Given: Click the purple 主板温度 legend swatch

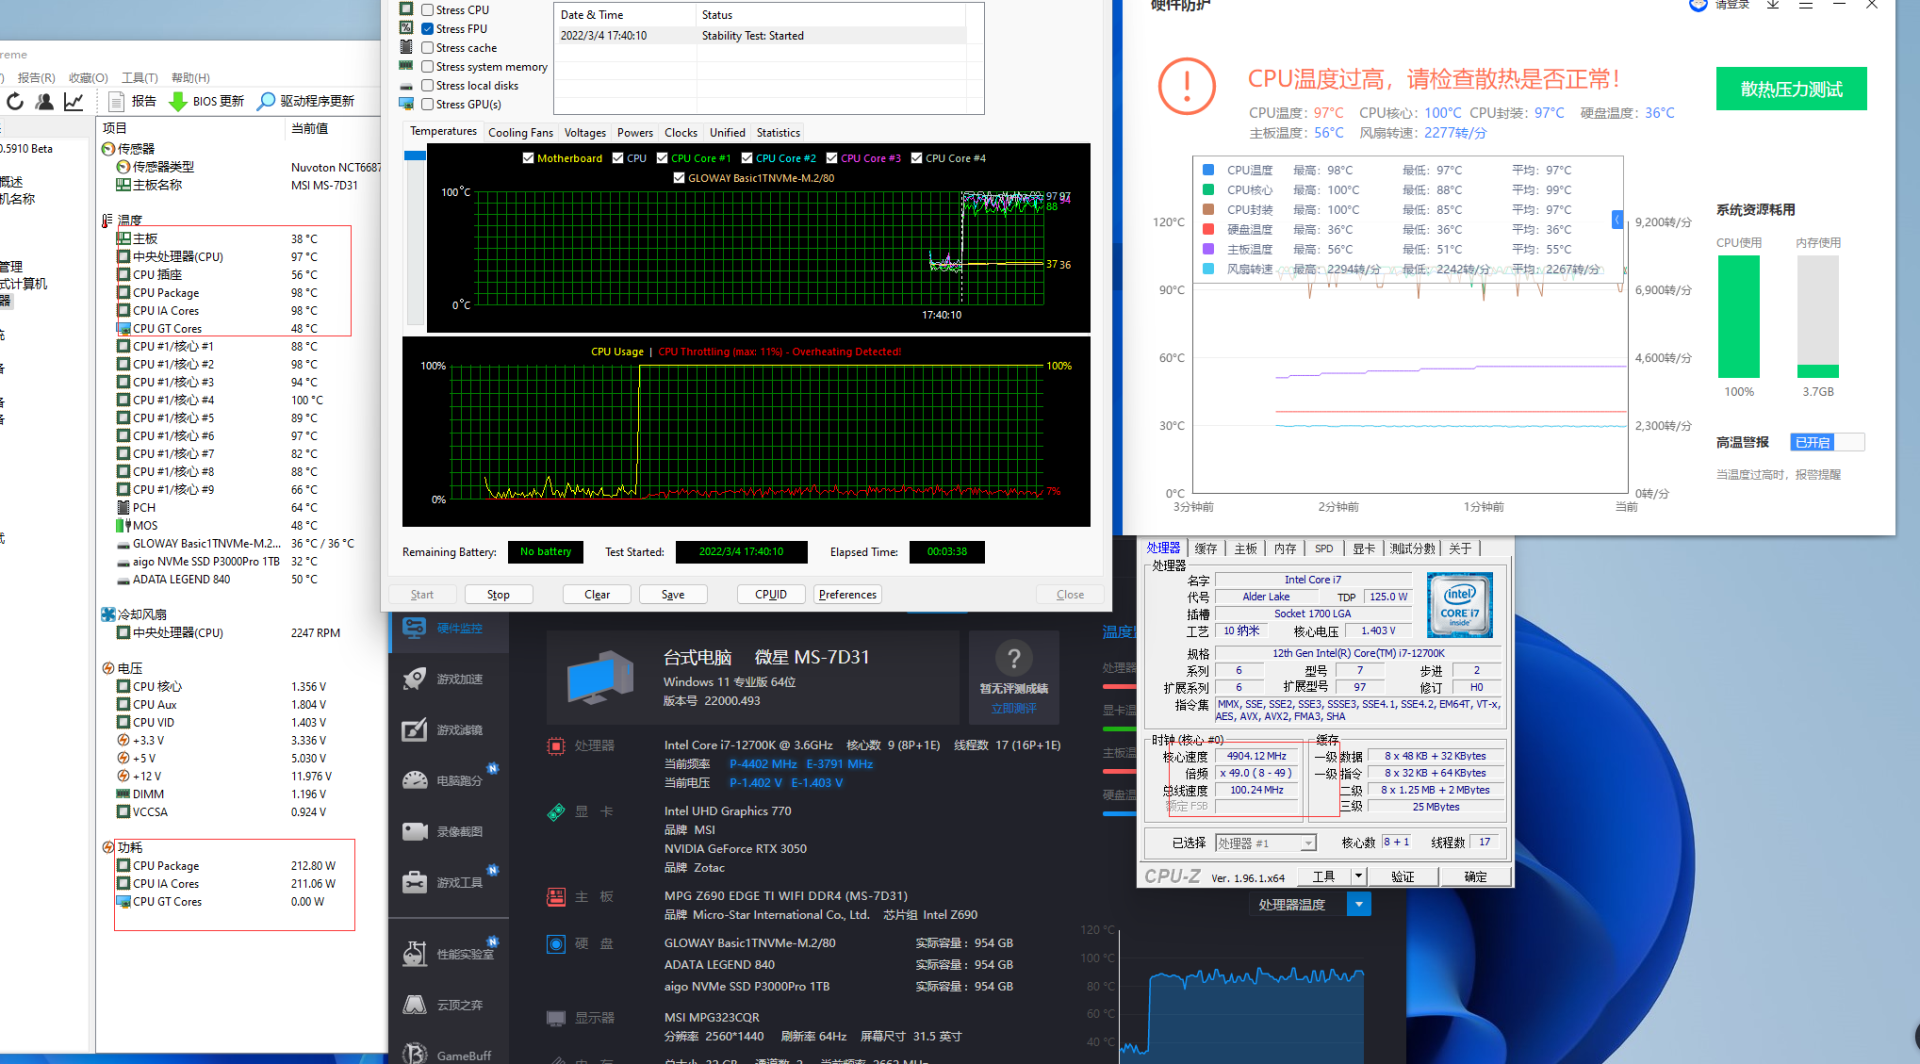Looking at the screenshot, I should pos(1208,249).
